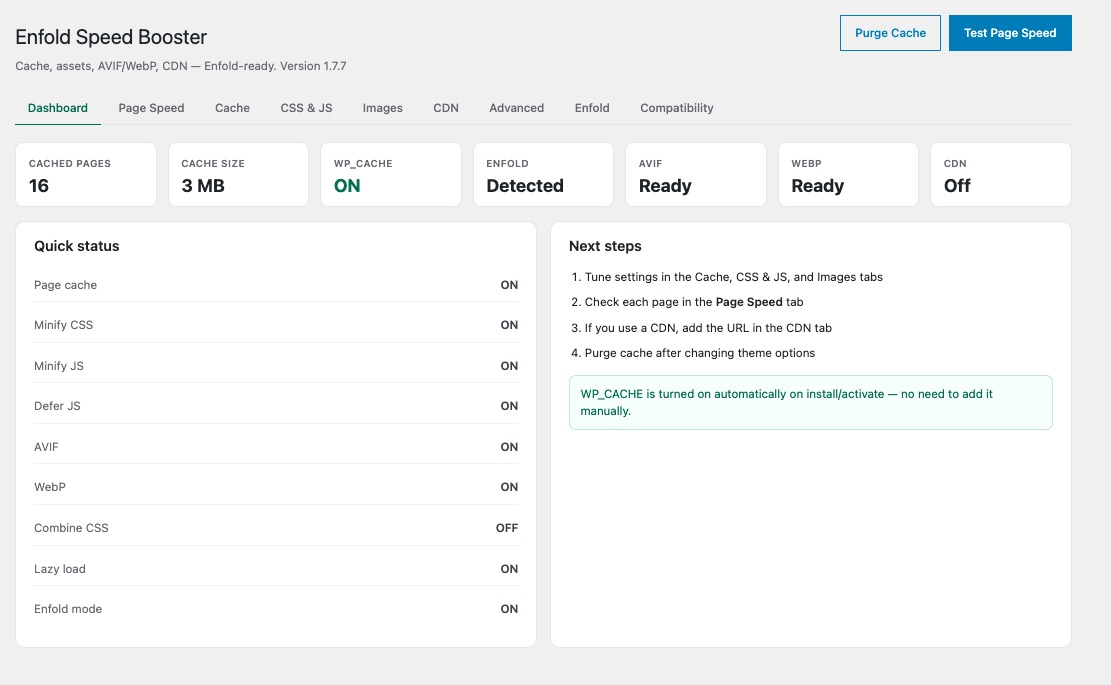Viewport: 1111px width, 685px height.
Task: Open the Page Speed tab
Action: click(x=151, y=108)
